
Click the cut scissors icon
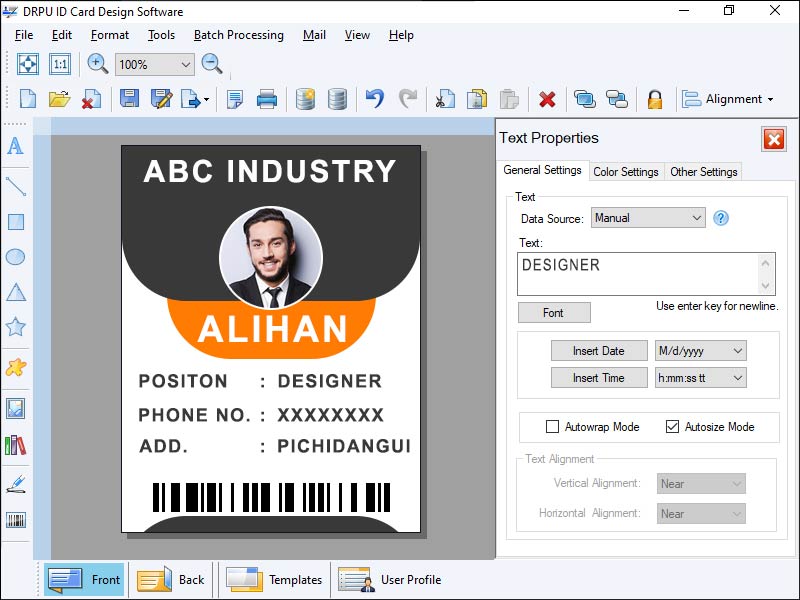pyautogui.click(x=445, y=99)
